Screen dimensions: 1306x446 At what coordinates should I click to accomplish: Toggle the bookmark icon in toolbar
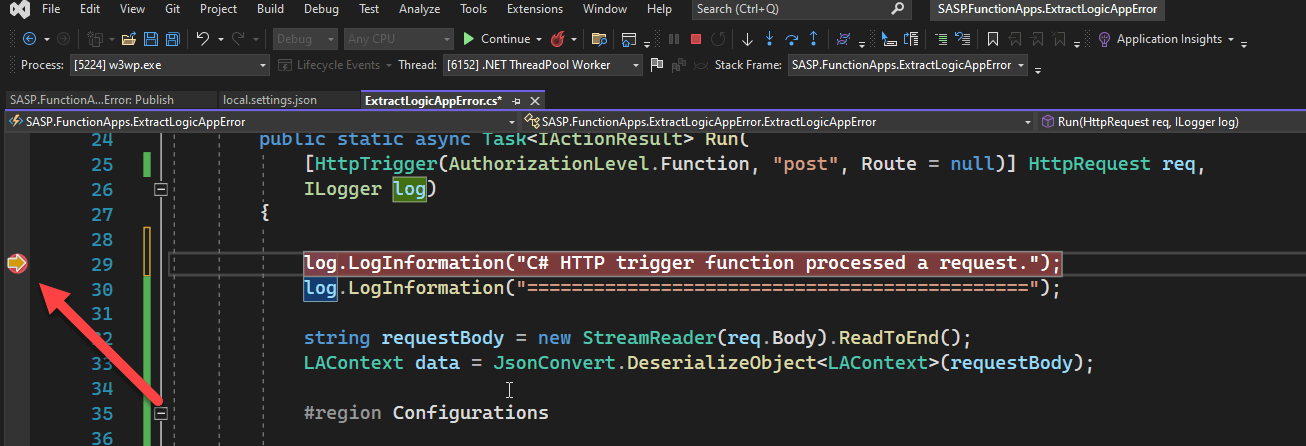pos(992,40)
